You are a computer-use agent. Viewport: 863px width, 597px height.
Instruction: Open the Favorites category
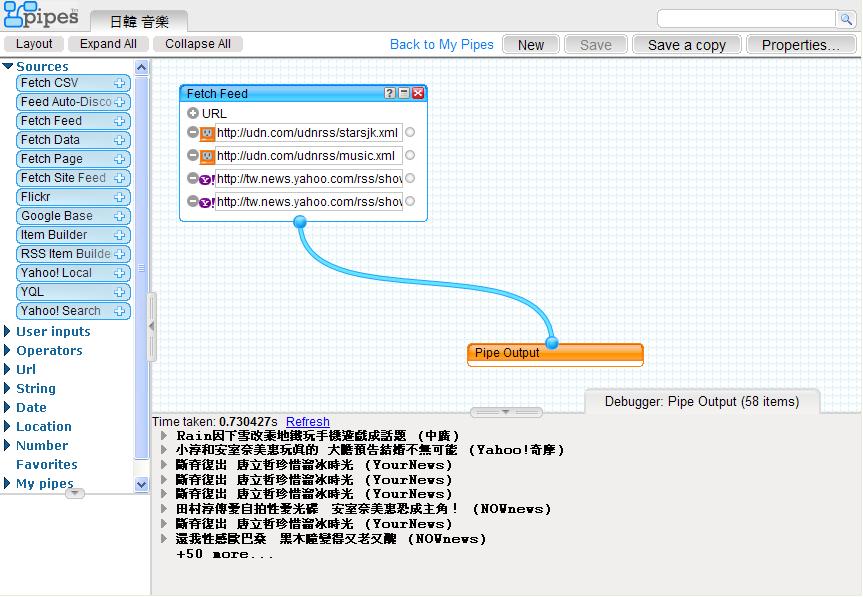coord(47,464)
